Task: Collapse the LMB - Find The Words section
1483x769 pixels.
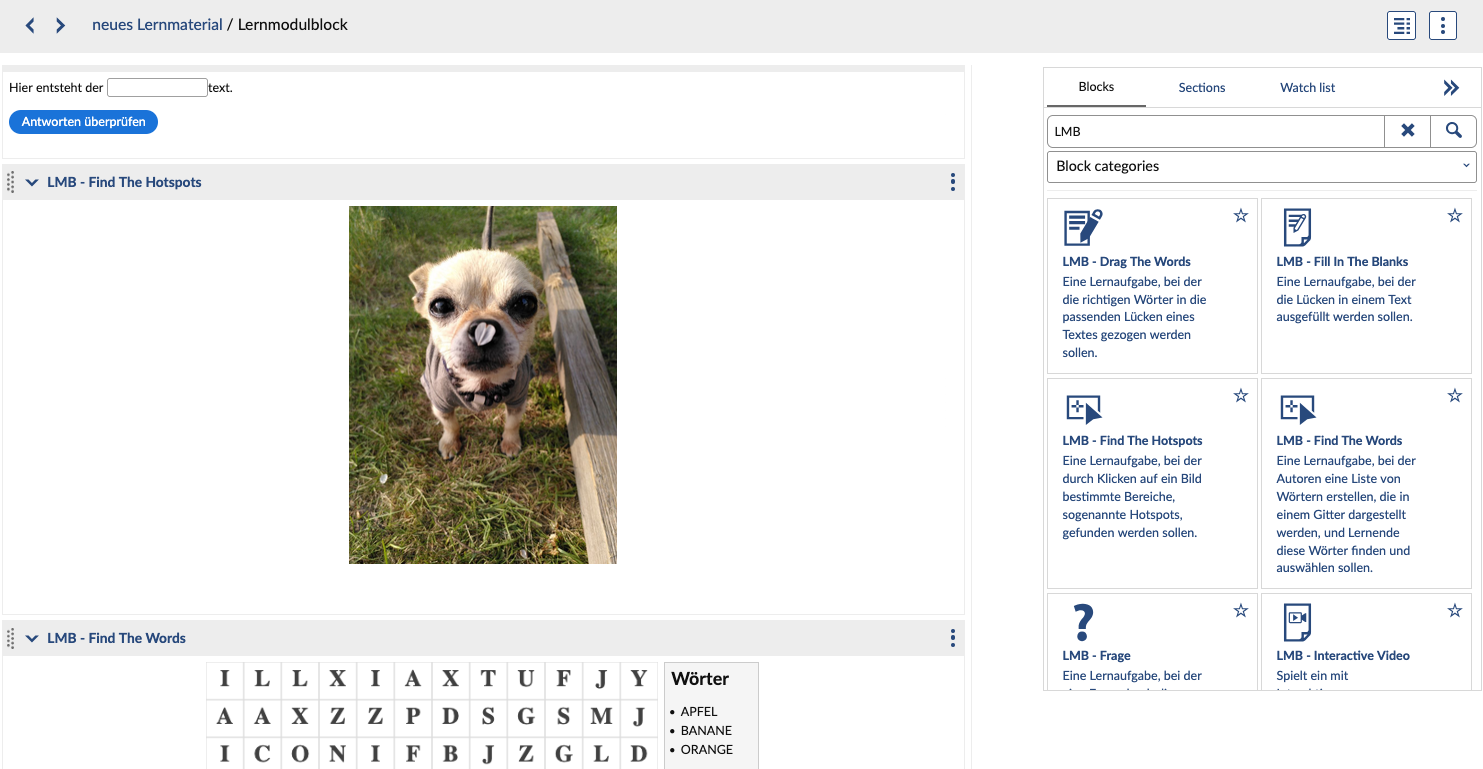Action: click(32, 638)
